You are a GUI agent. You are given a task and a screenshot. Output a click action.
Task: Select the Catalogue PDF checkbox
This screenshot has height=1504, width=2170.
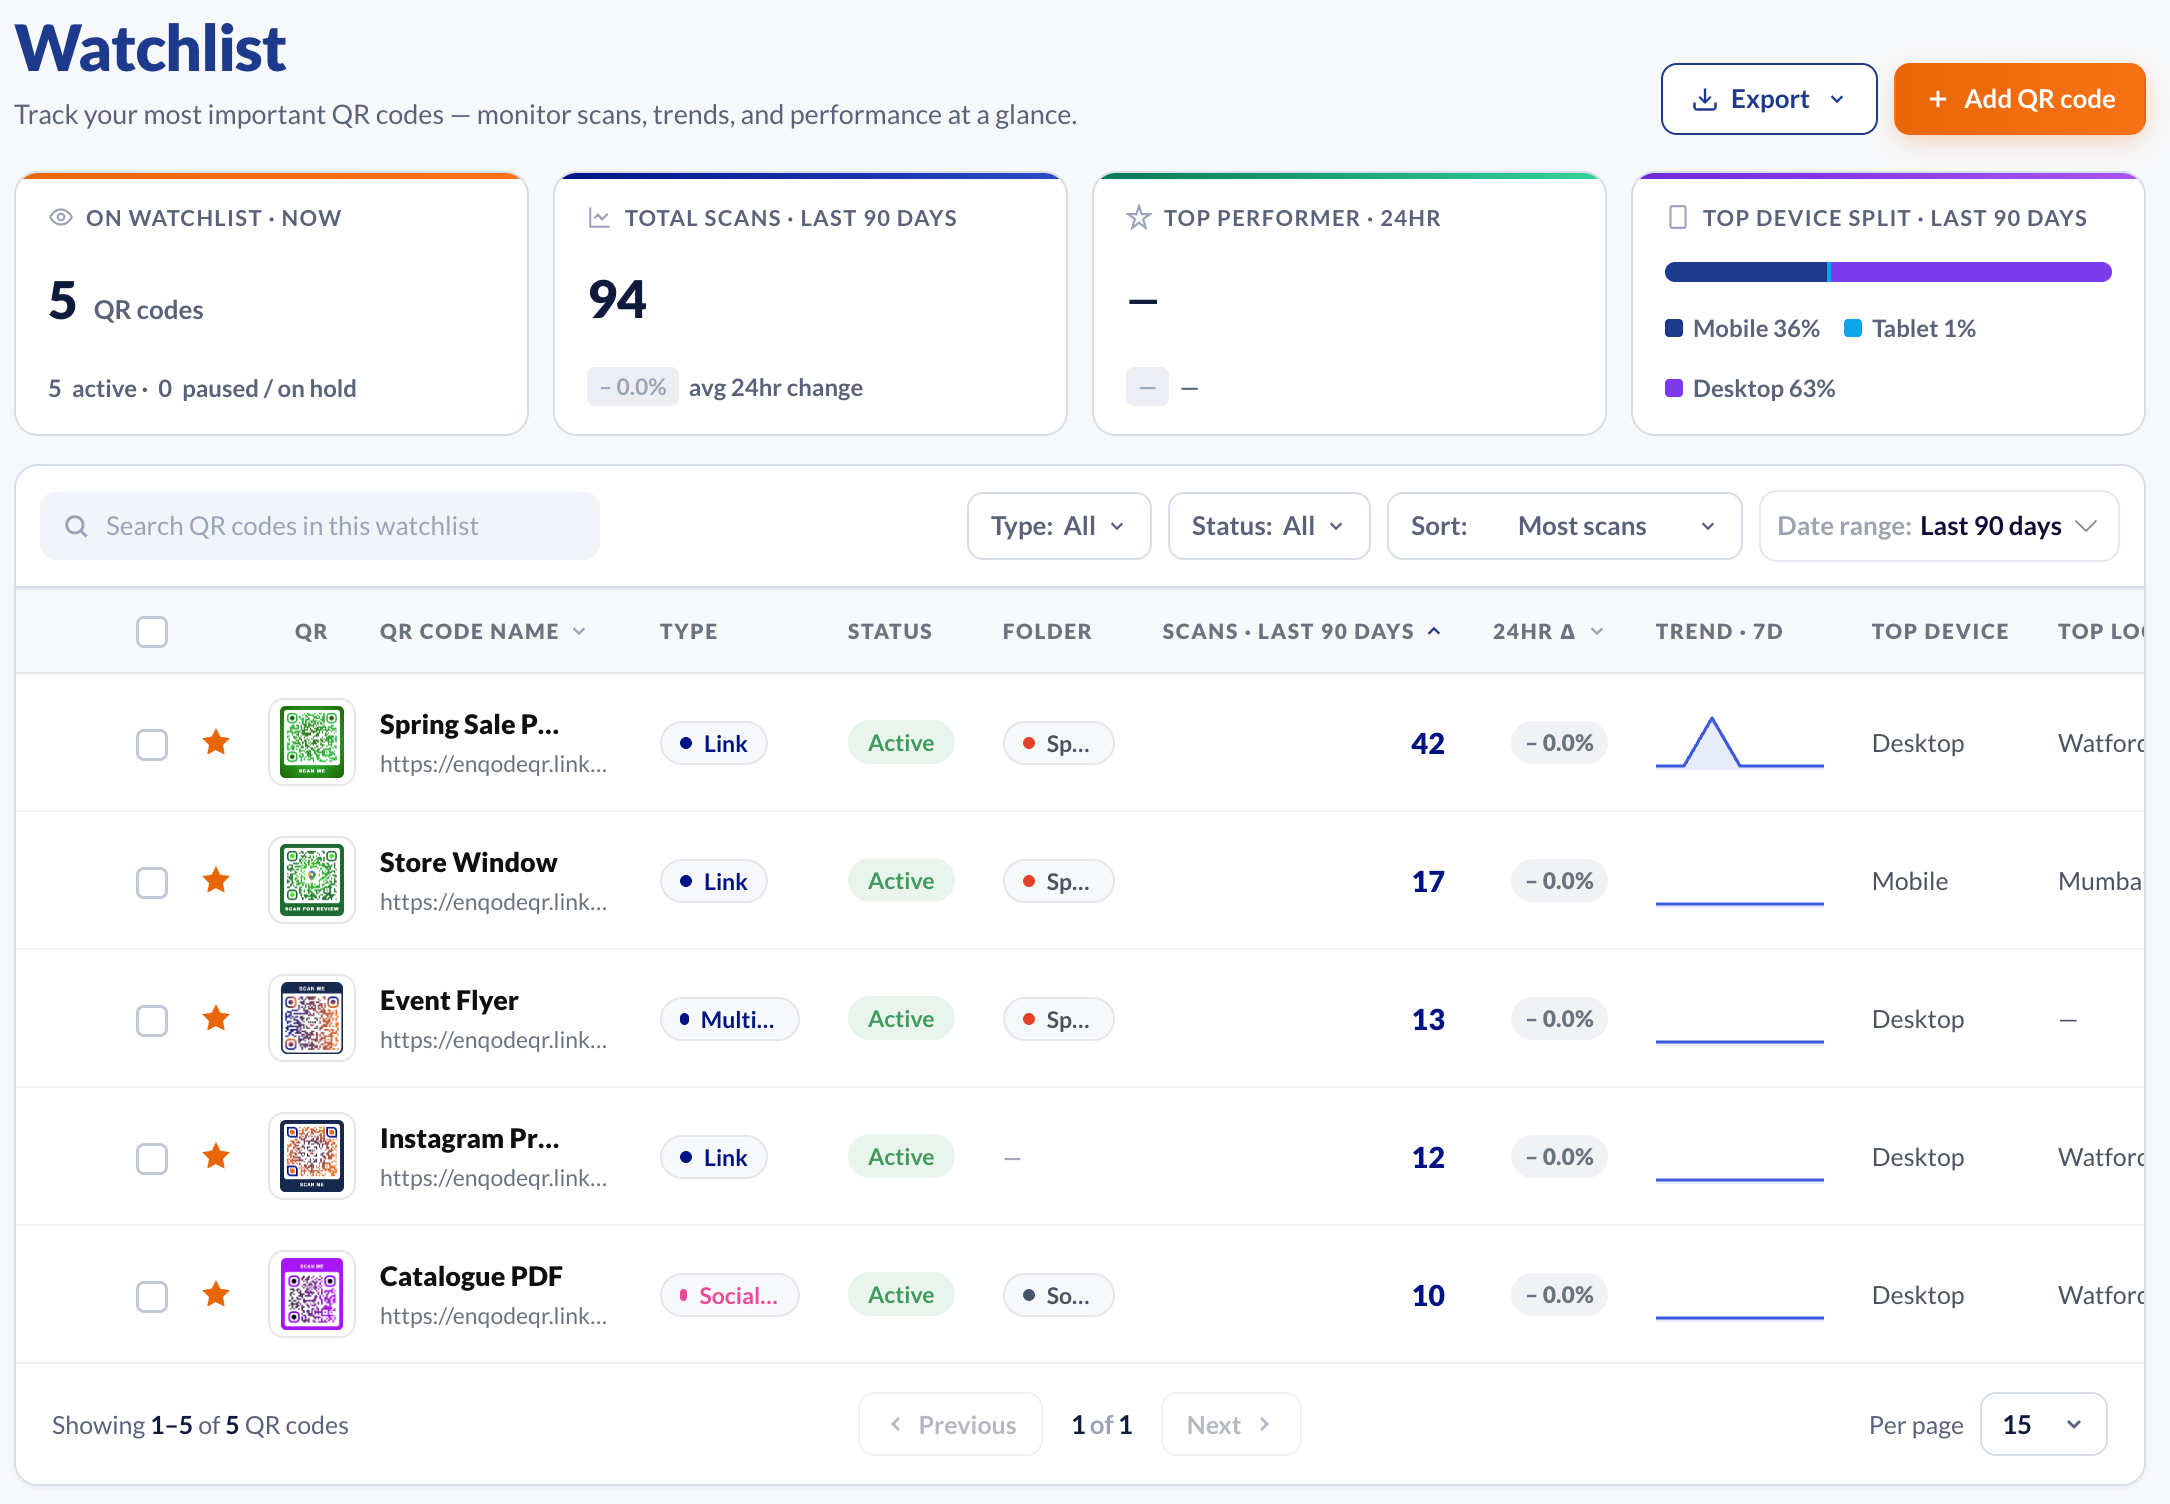(152, 1296)
